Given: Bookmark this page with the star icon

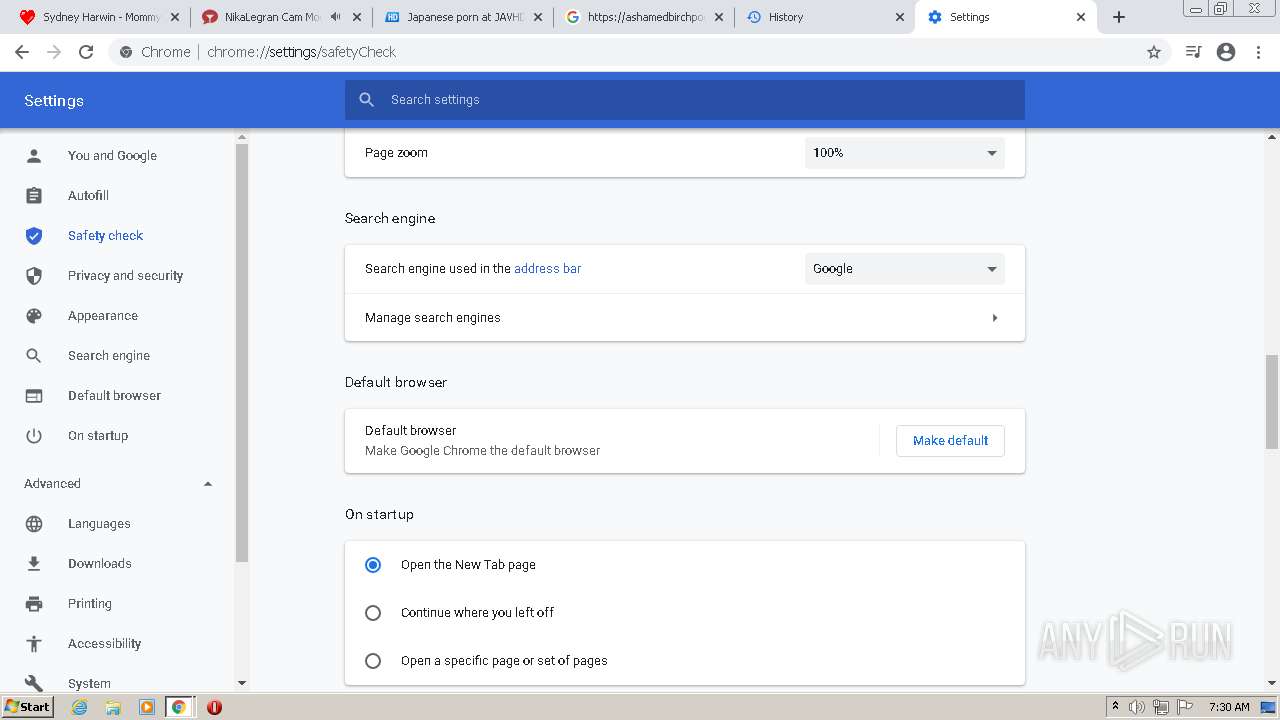Looking at the screenshot, I should click(x=1154, y=52).
